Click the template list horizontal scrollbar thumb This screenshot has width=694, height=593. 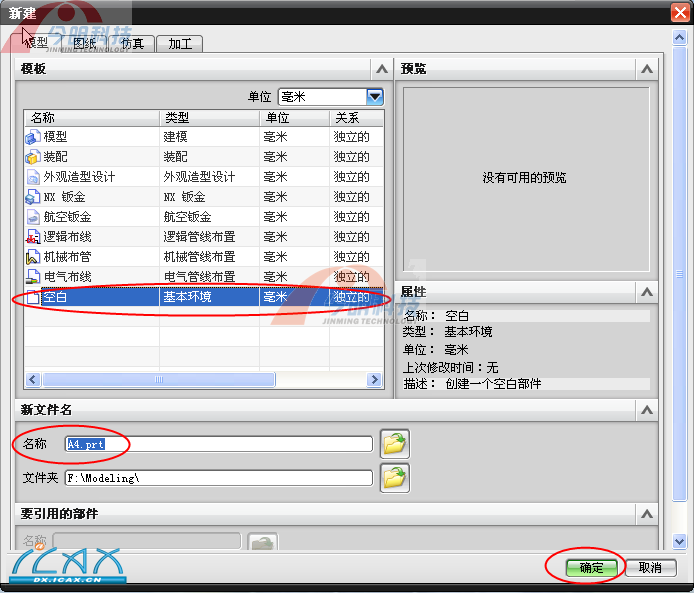[159, 380]
